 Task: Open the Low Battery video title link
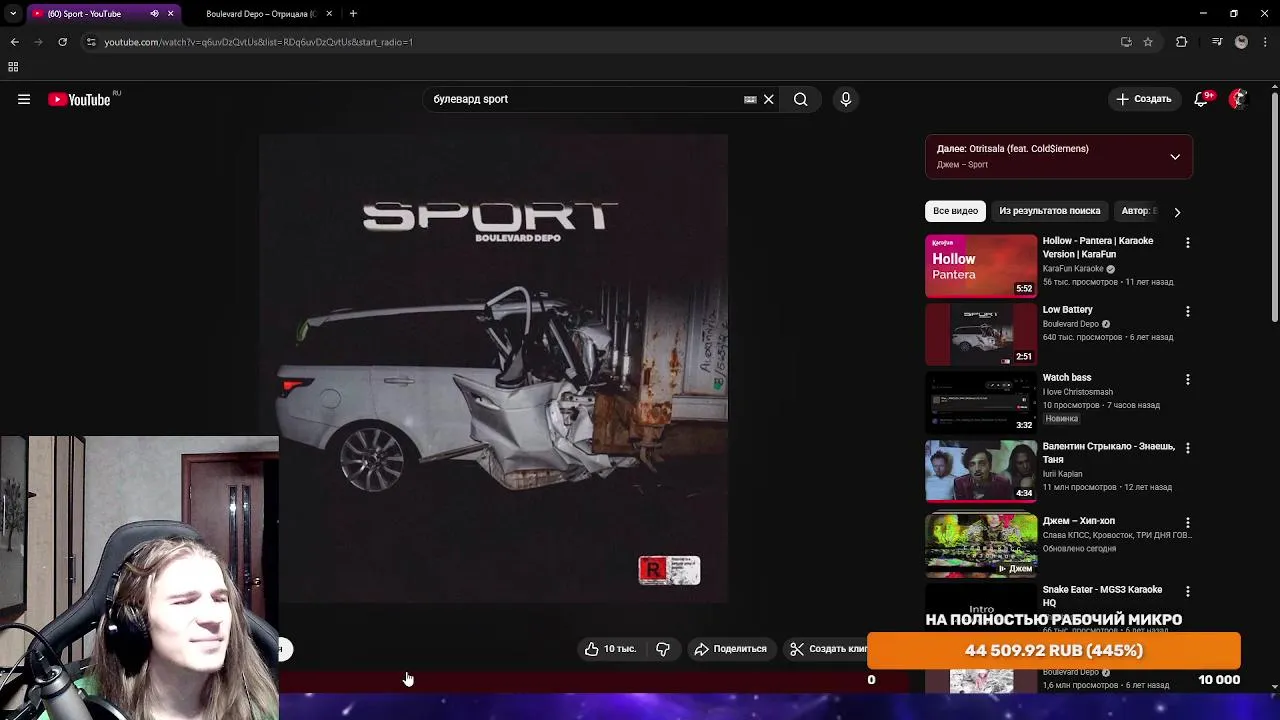tap(1067, 310)
